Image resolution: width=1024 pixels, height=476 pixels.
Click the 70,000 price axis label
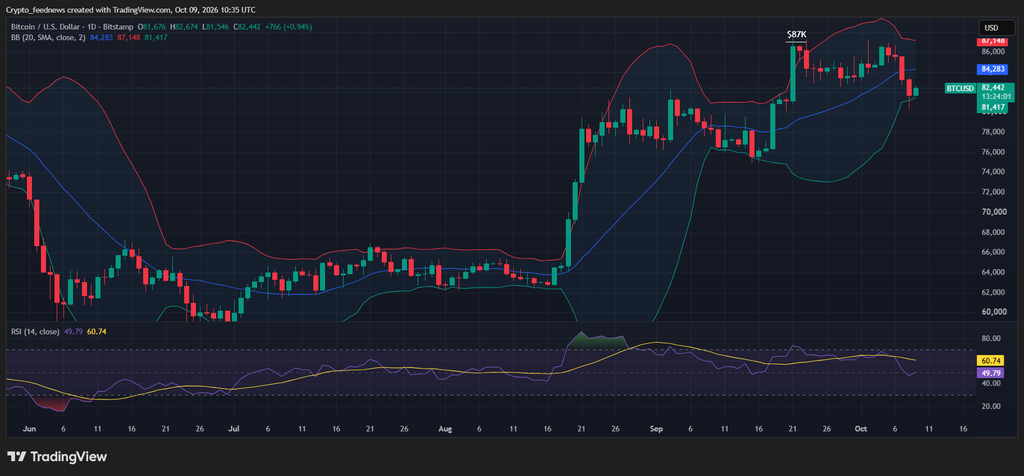[x=993, y=212]
